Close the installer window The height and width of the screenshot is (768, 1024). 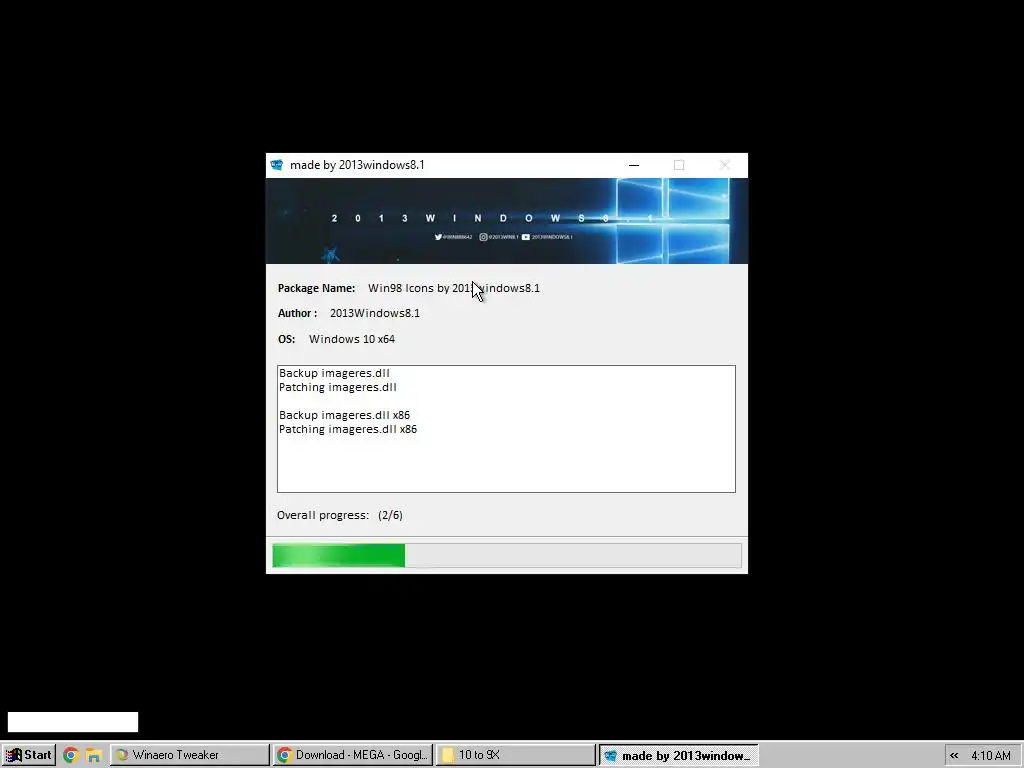point(725,165)
